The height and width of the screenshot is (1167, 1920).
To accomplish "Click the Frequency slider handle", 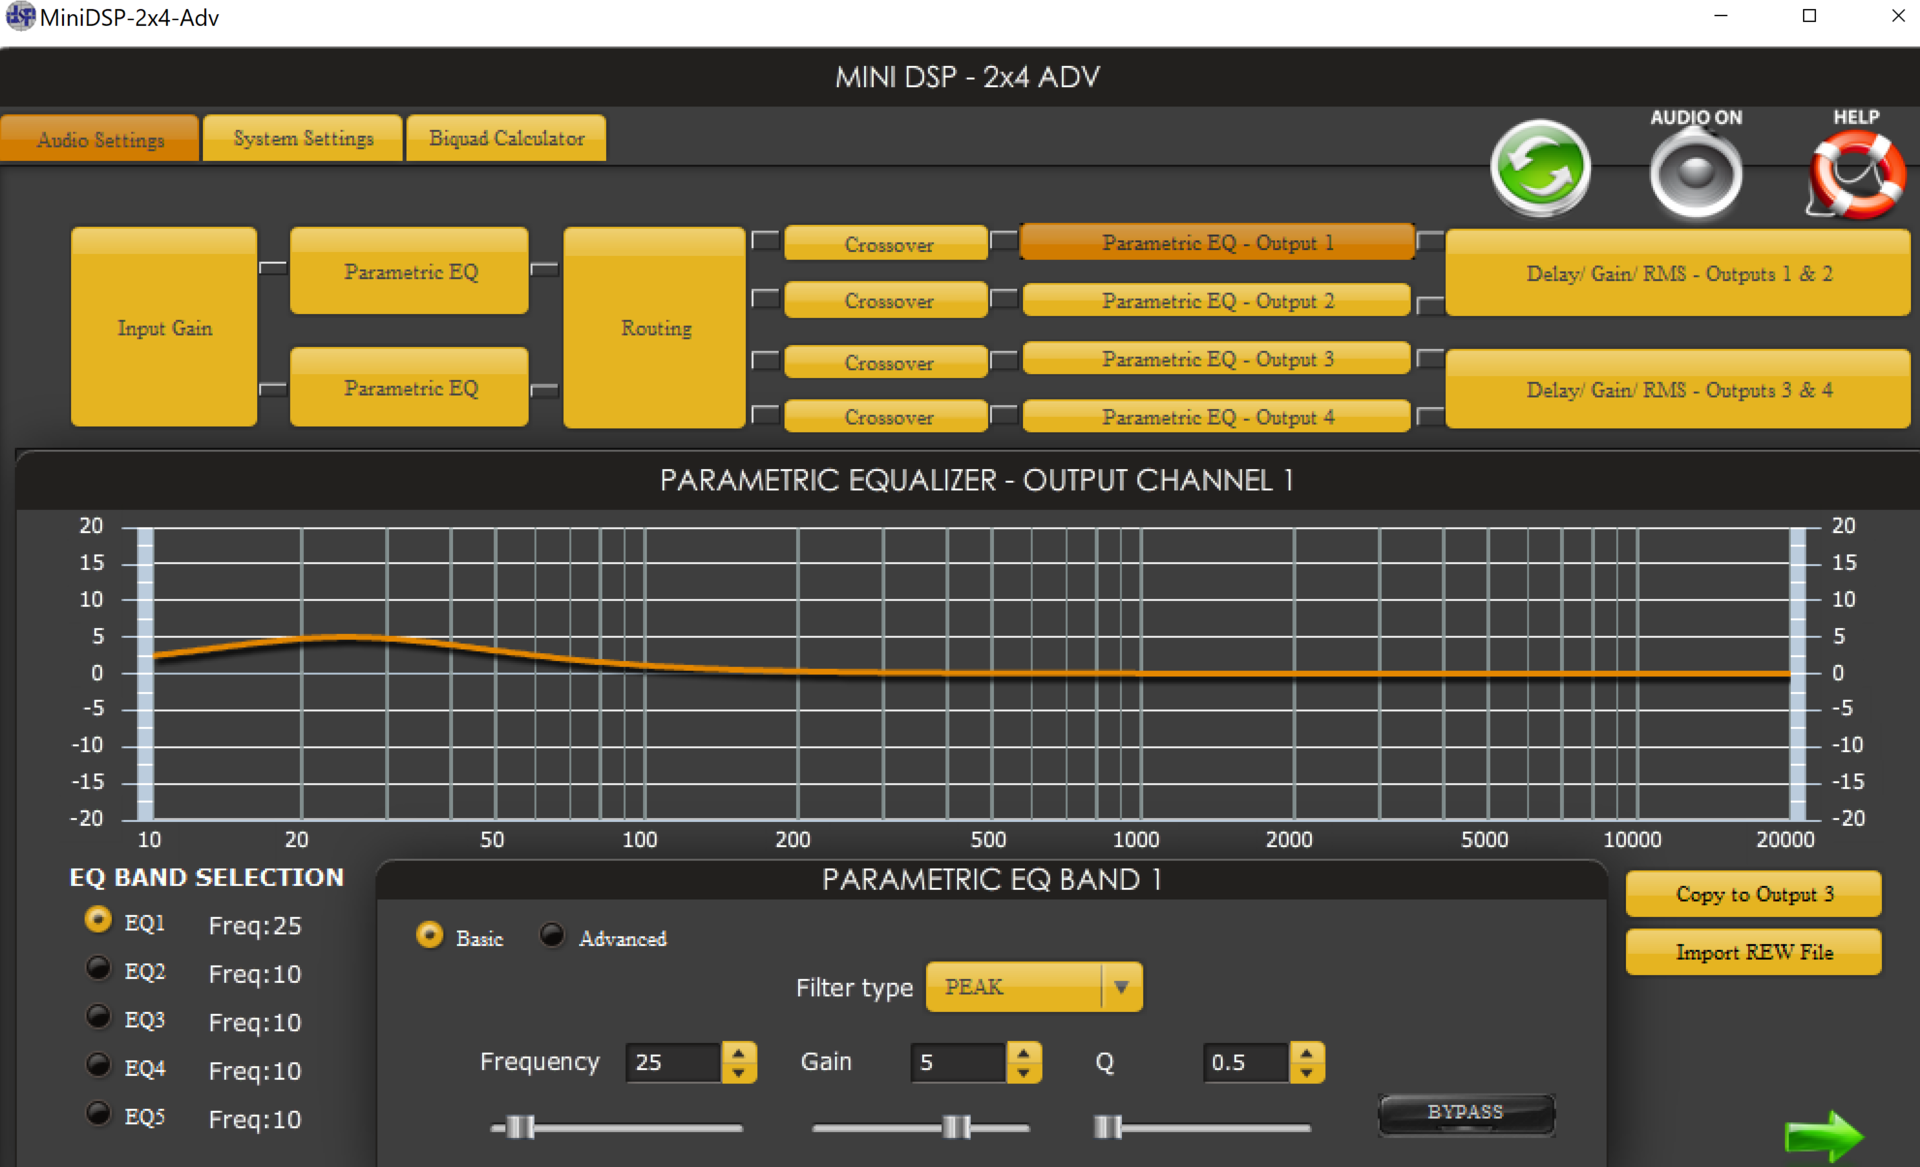I will pyautogui.click(x=520, y=1127).
